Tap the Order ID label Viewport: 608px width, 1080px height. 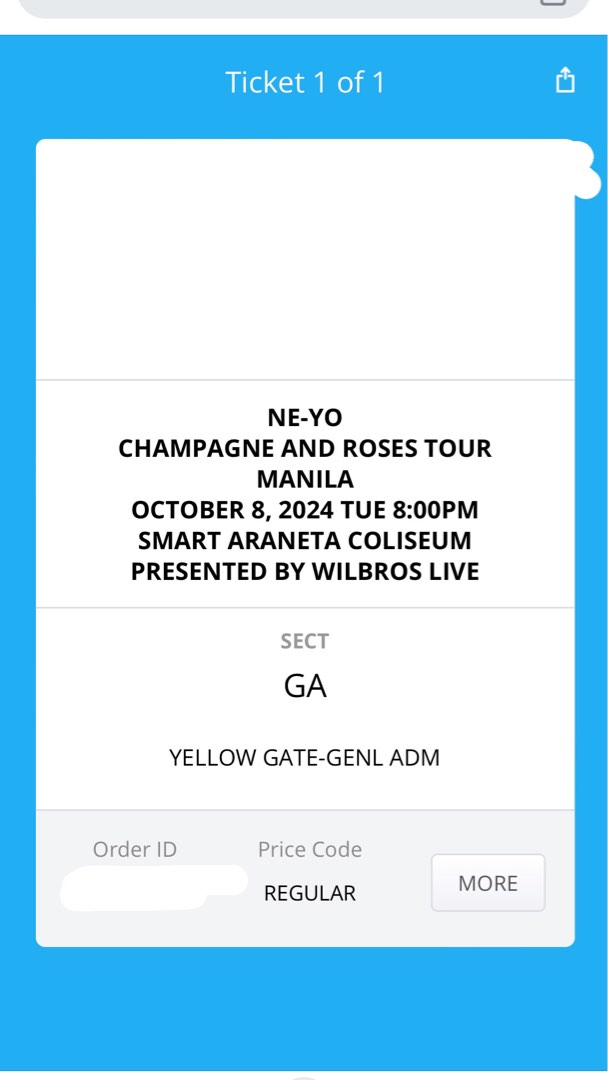(134, 848)
